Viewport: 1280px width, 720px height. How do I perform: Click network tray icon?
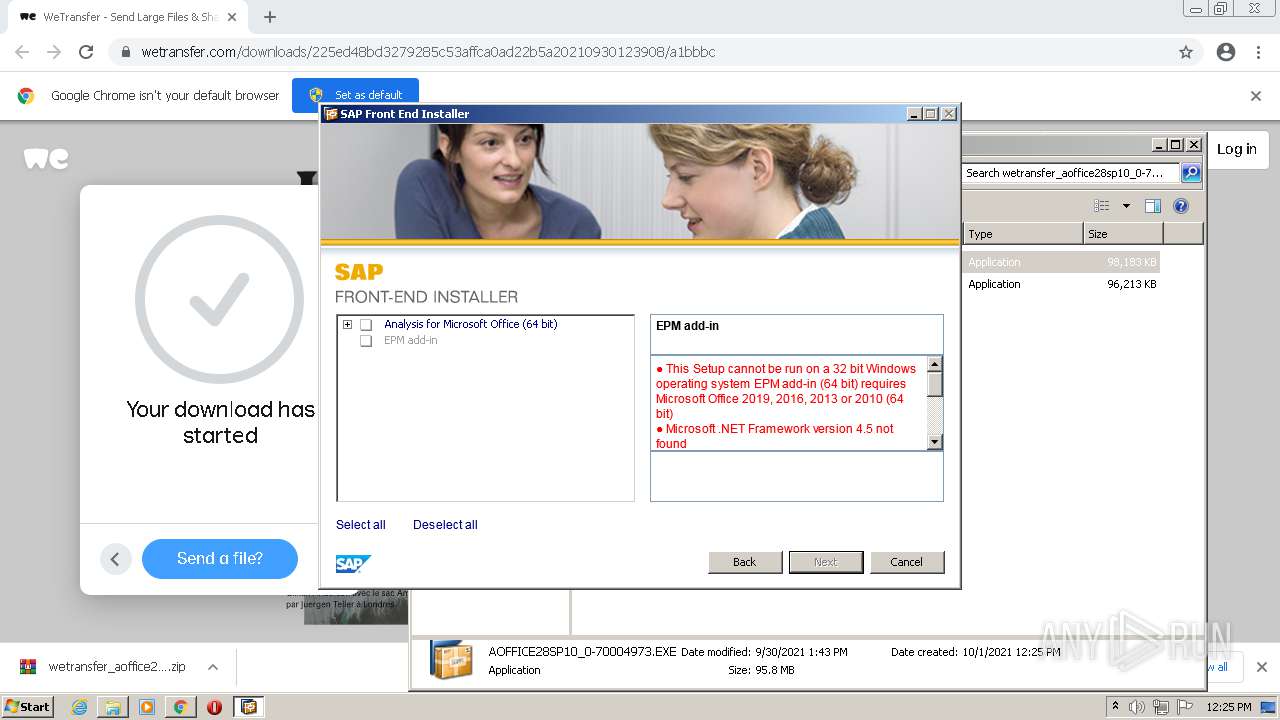[x=1160, y=707]
